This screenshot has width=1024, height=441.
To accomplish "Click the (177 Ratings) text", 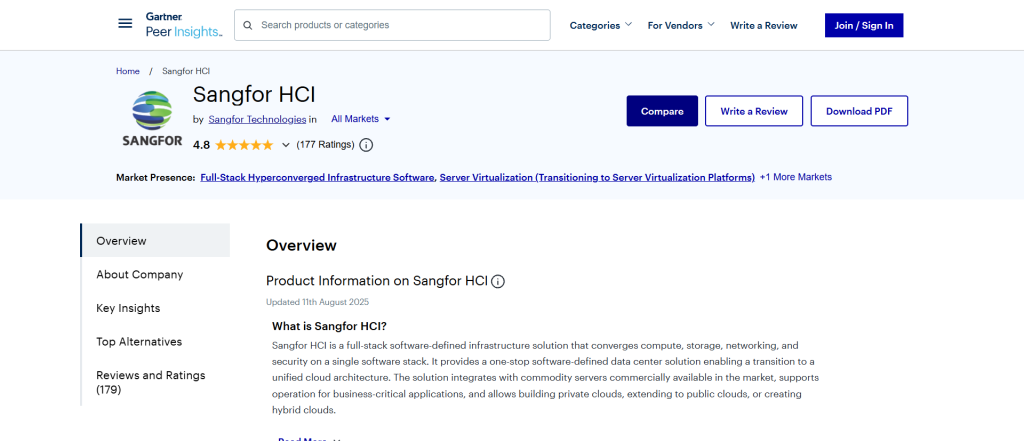I will 325,145.
